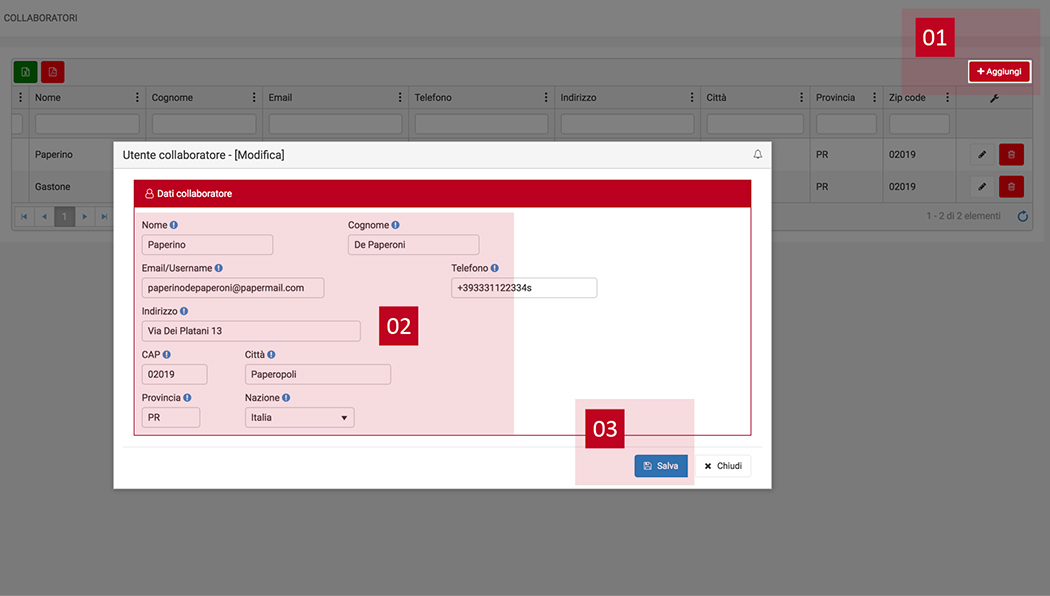Click the Nome column filter box
The width and height of the screenshot is (1050, 596).
click(x=87, y=124)
